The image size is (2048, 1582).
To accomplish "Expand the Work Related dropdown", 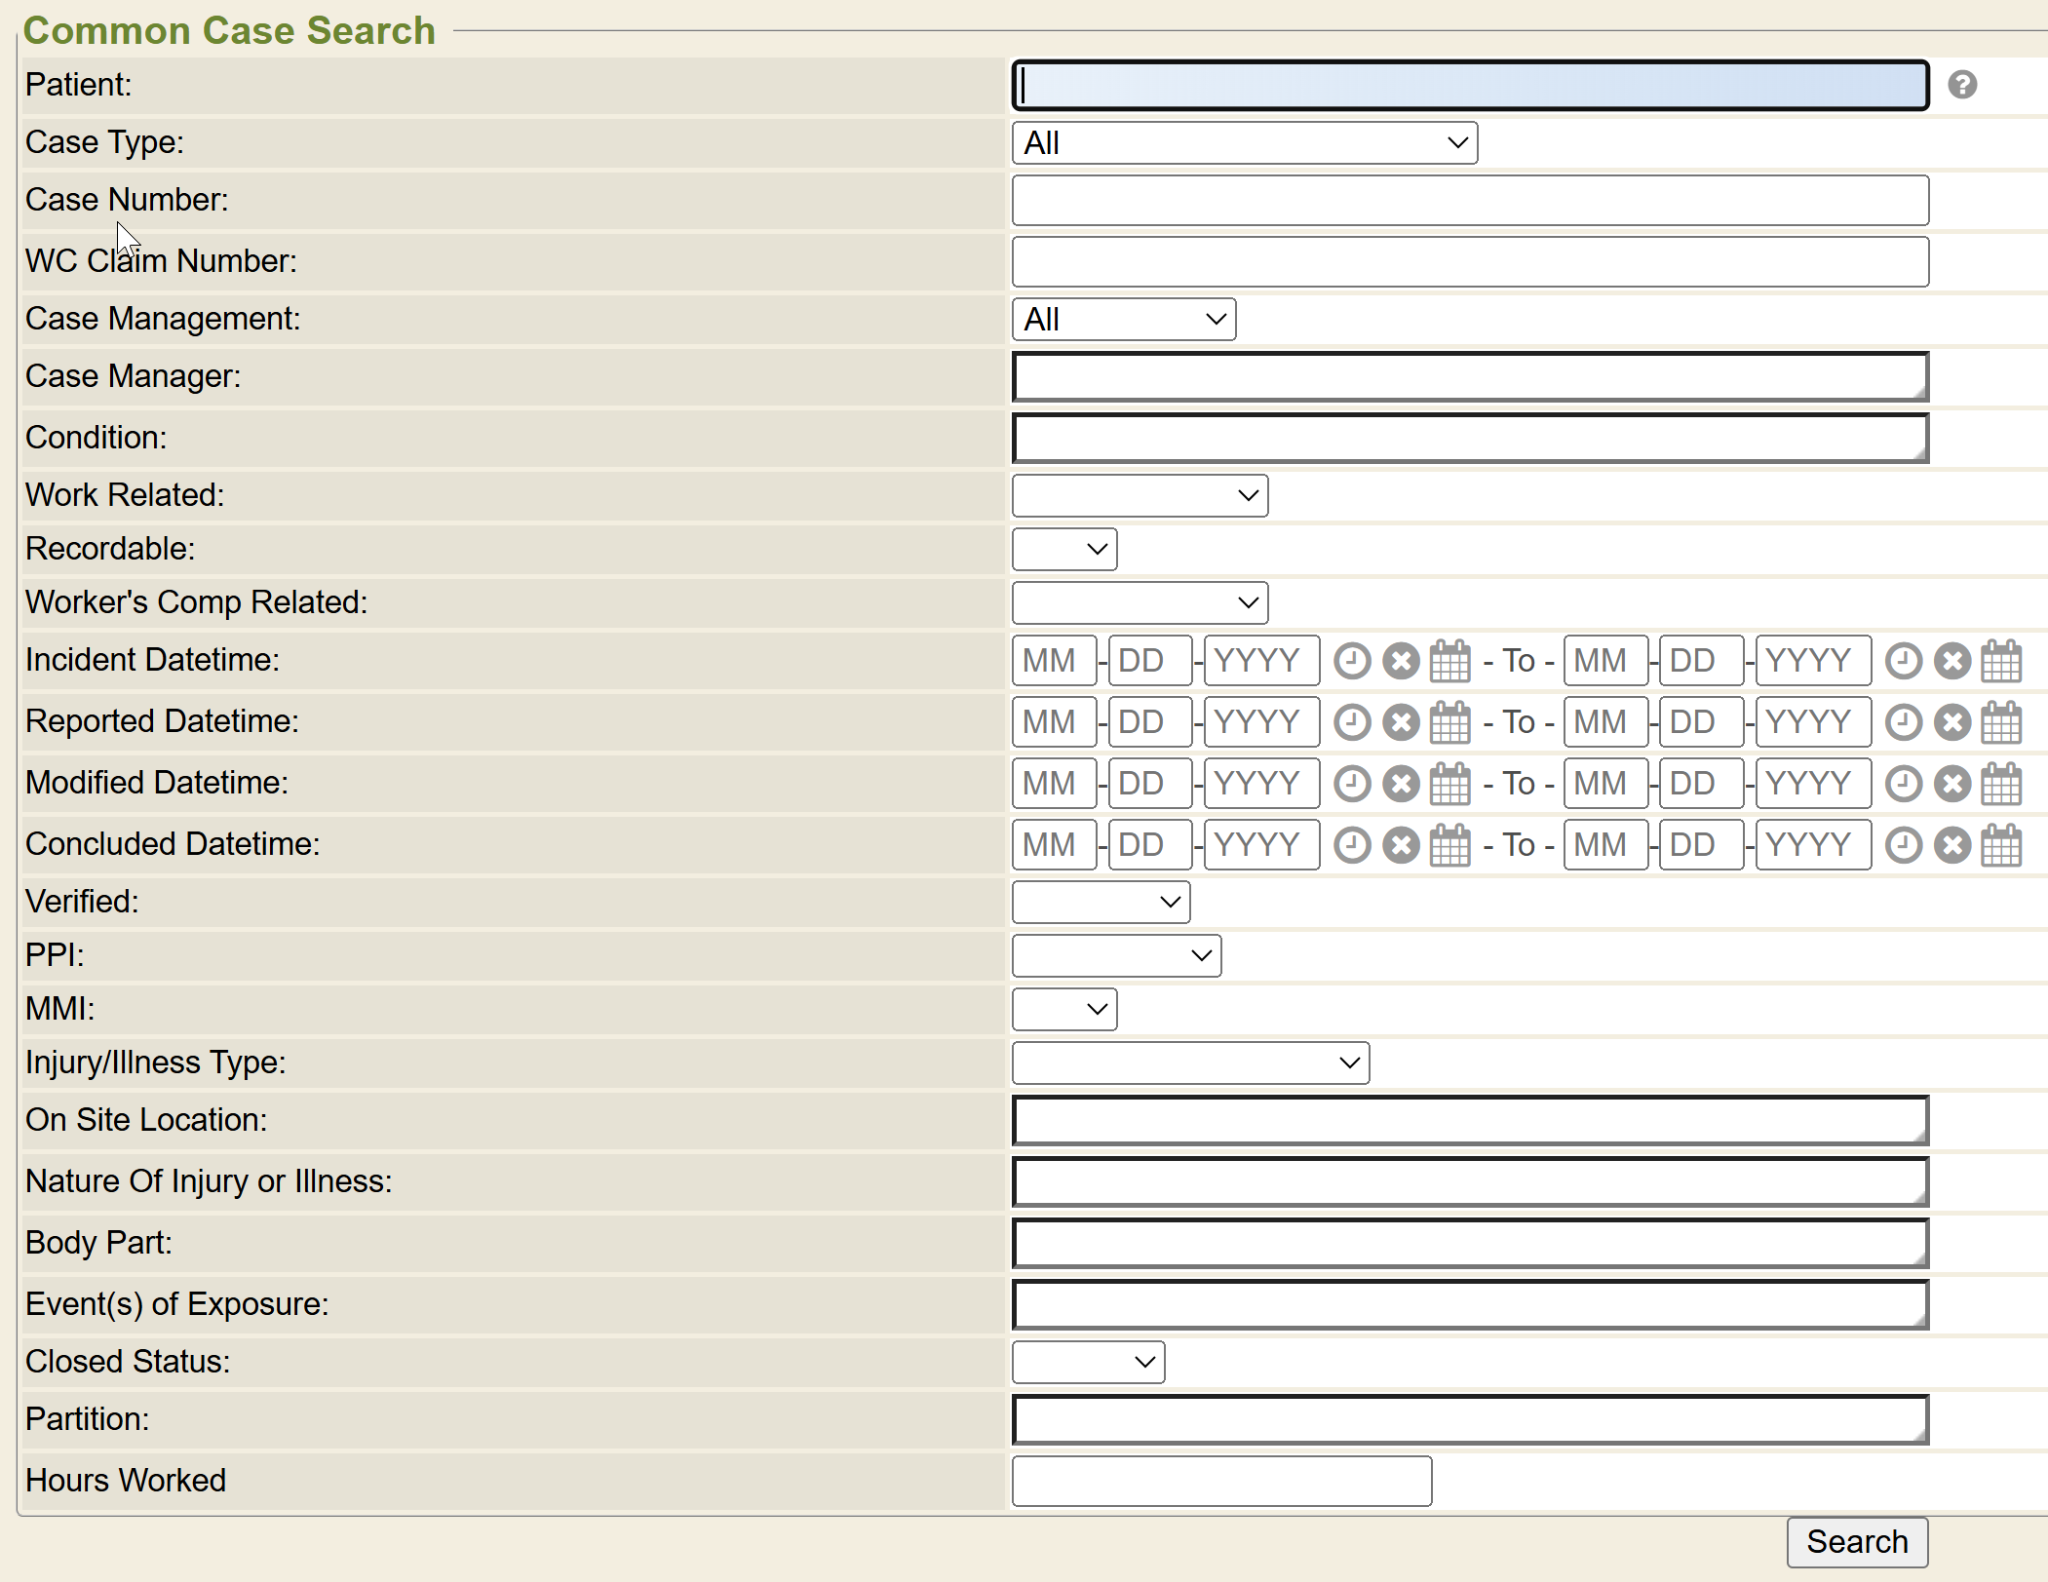I will [x=1139, y=496].
